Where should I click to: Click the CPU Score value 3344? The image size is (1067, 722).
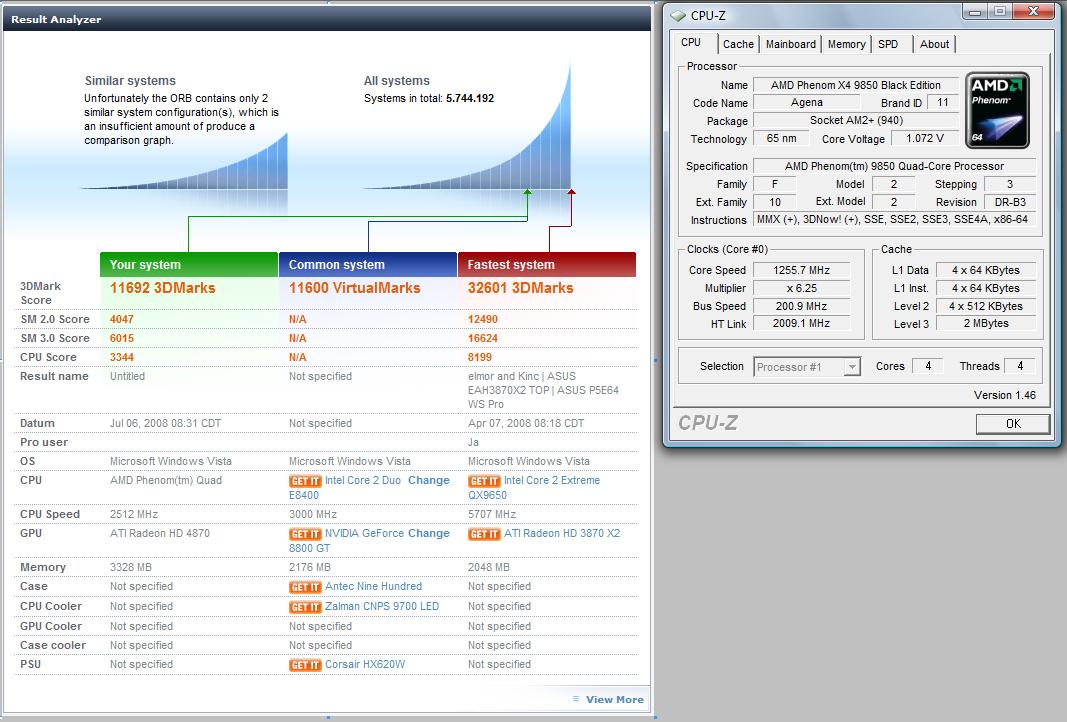[x=122, y=357]
